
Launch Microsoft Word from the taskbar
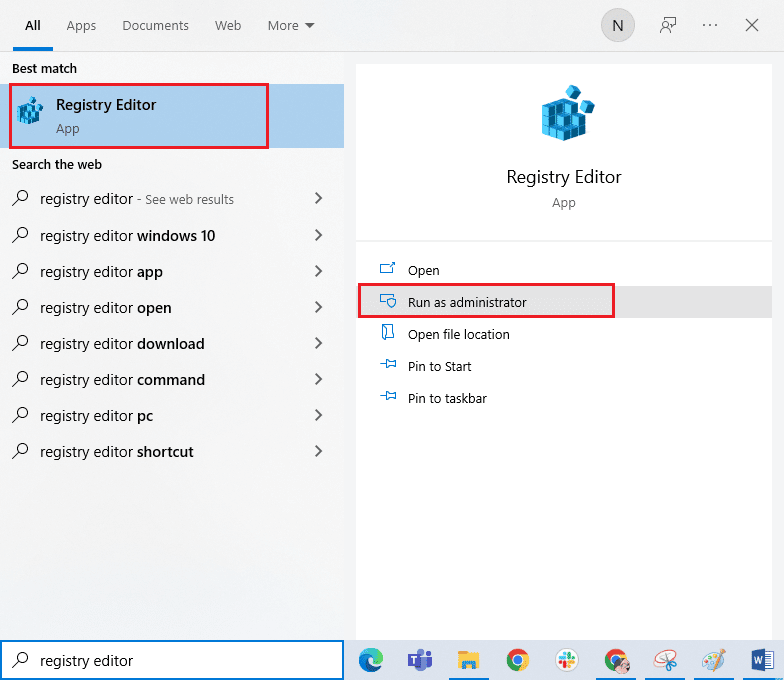click(x=762, y=660)
